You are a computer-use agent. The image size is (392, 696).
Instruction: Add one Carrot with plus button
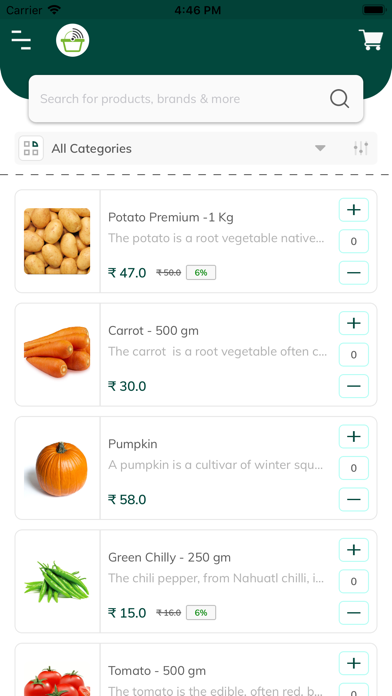354,323
